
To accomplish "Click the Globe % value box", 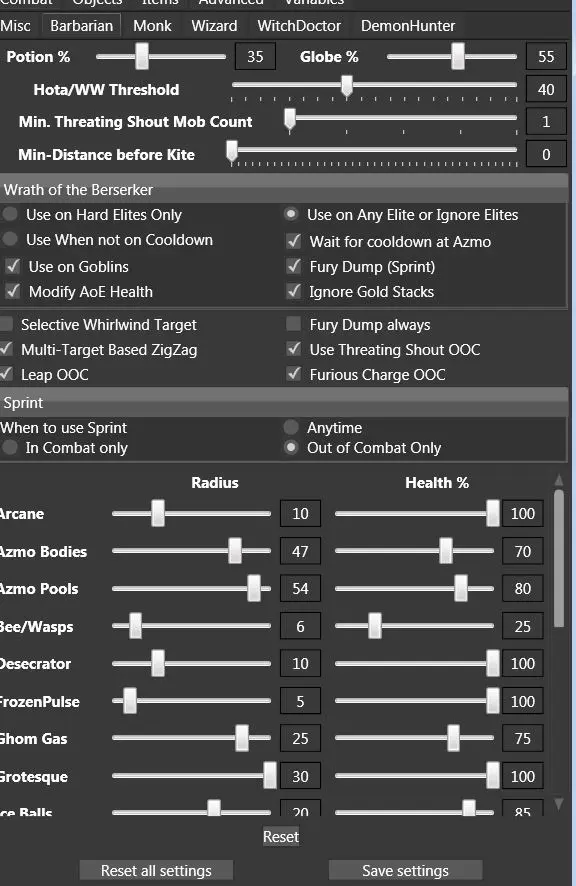I will [546, 57].
